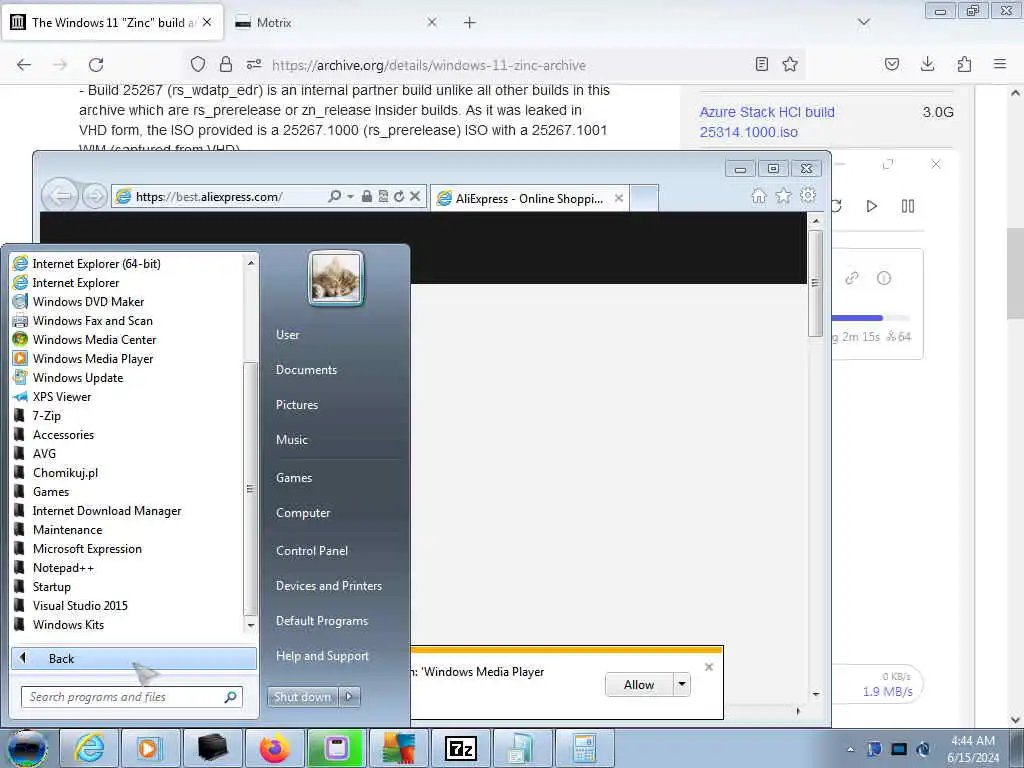Open IE Favorites star icon
Screen dimensions: 1024x768
(783, 196)
